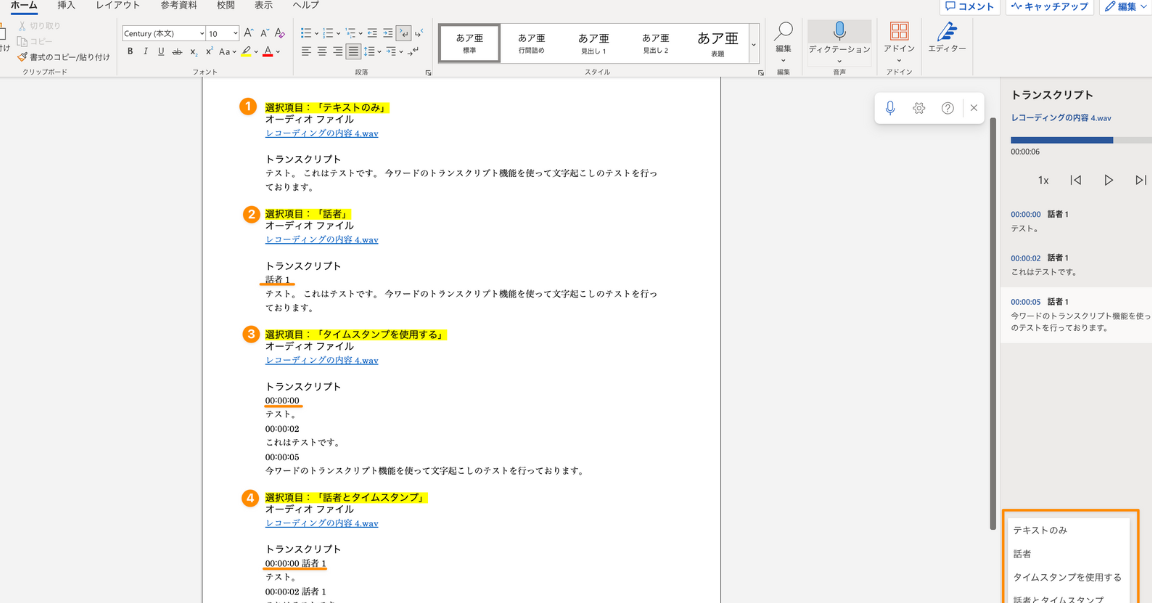Viewport: 1152px width, 603px height.
Task: Switch to the Home (ホーム) tab
Action: pyautogui.click(x=24, y=5)
